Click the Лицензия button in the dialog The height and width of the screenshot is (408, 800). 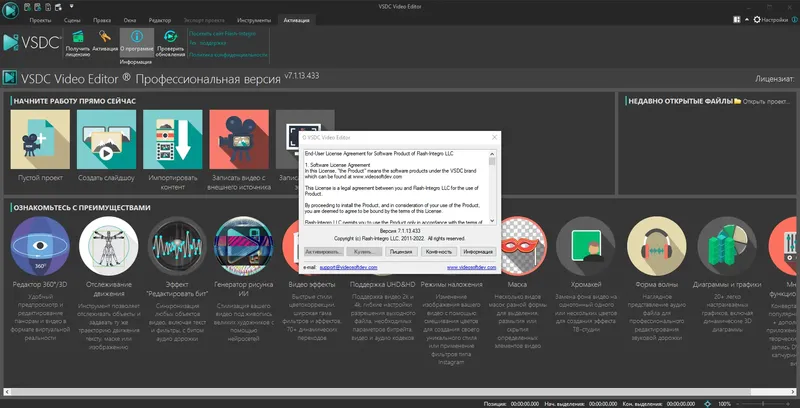(x=402, y=252)
